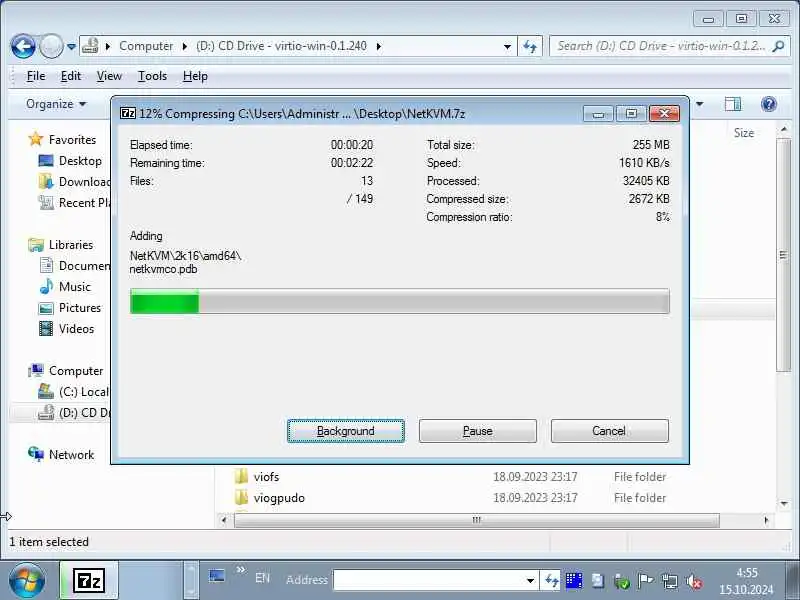Minimize the 7-Zip compressing dialog
The image size is (800, 600).
(598, 114)
